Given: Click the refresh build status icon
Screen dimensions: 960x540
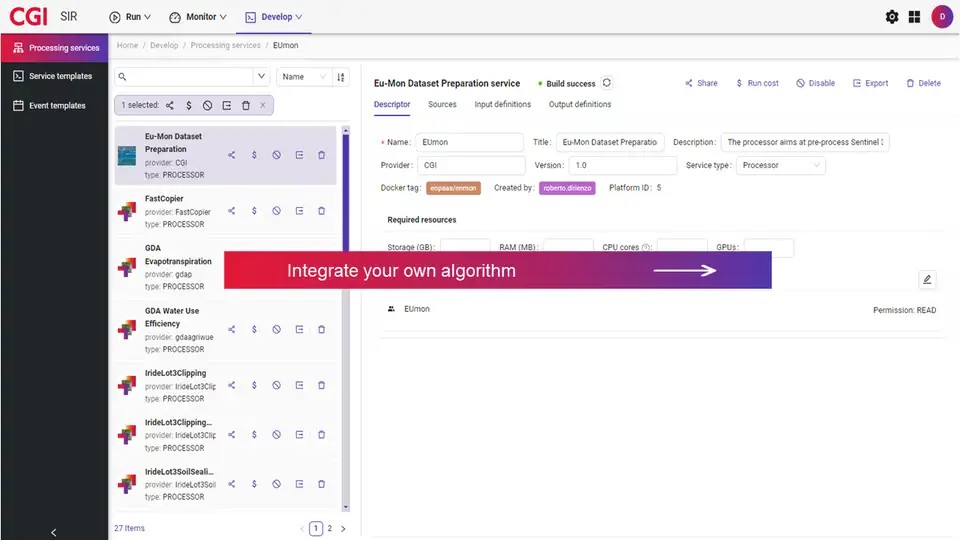Looking at the screenshot, I should 606,83.
